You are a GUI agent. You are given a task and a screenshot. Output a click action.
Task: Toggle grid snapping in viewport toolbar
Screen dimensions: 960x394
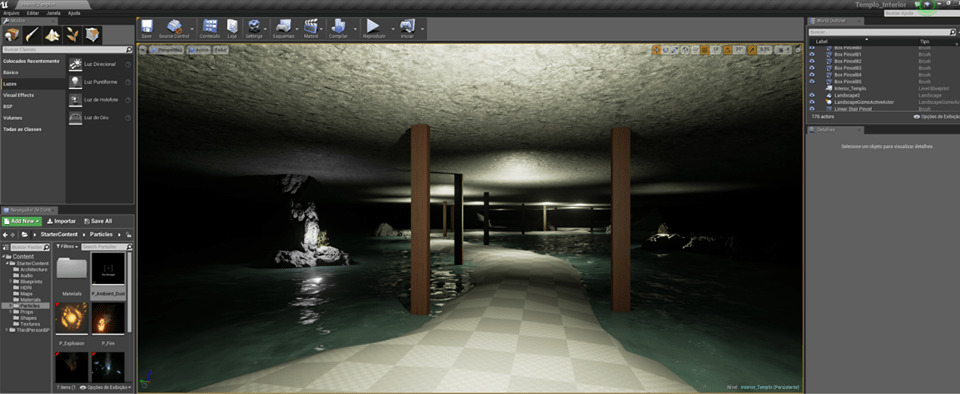(705, 50)
